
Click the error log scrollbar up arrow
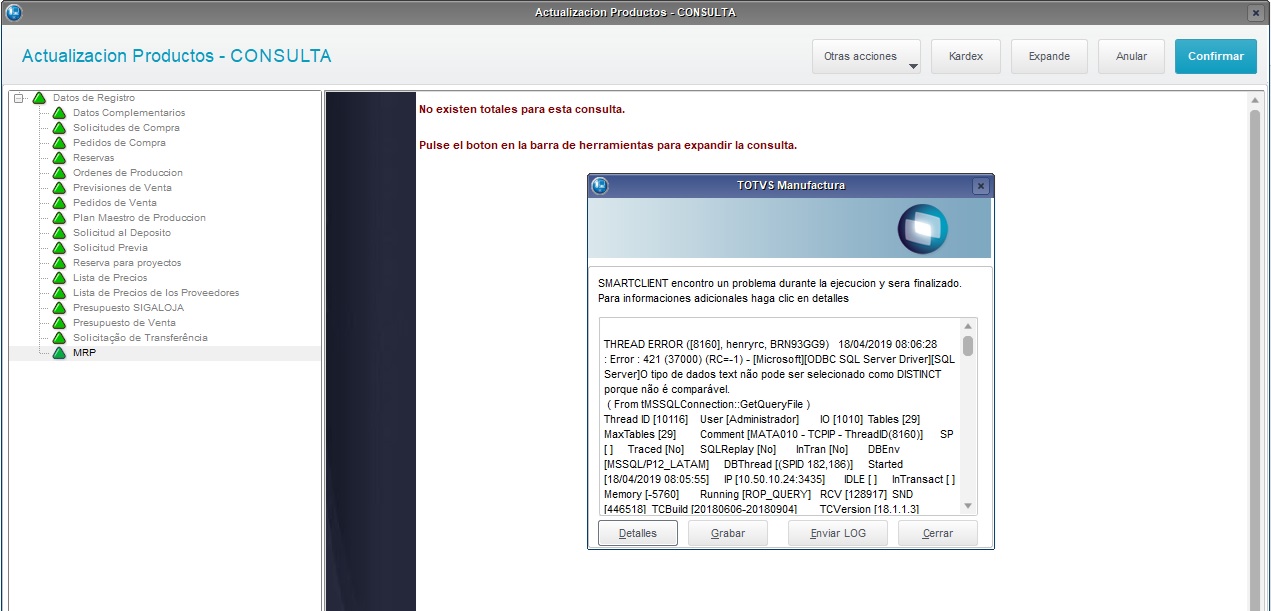coord(968,326)
